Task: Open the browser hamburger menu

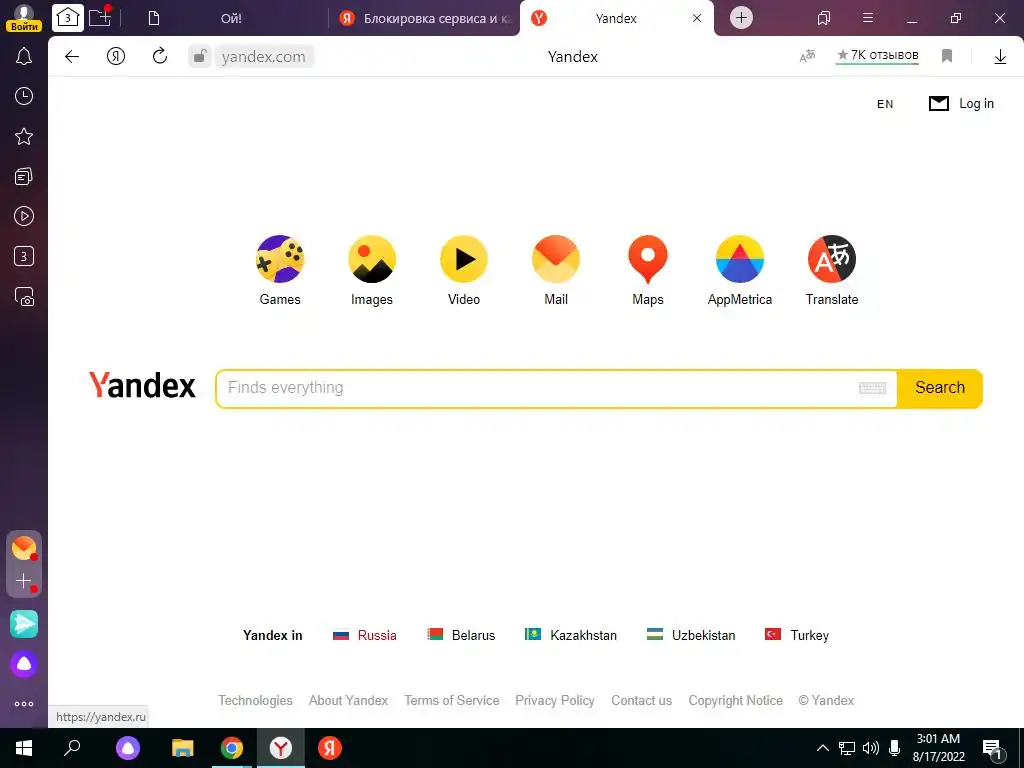Action: (x=868, y=18)
